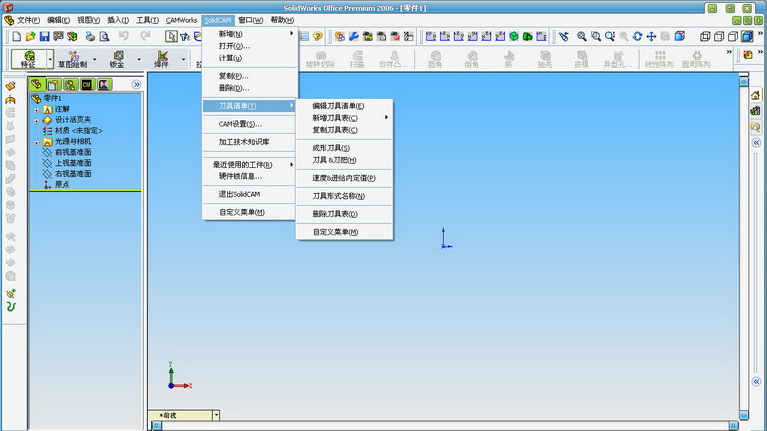Viewport: 767px width, 431px height.
Task: Collapse task pane with double-arrow icon
Action: click(x=756, y=142)
